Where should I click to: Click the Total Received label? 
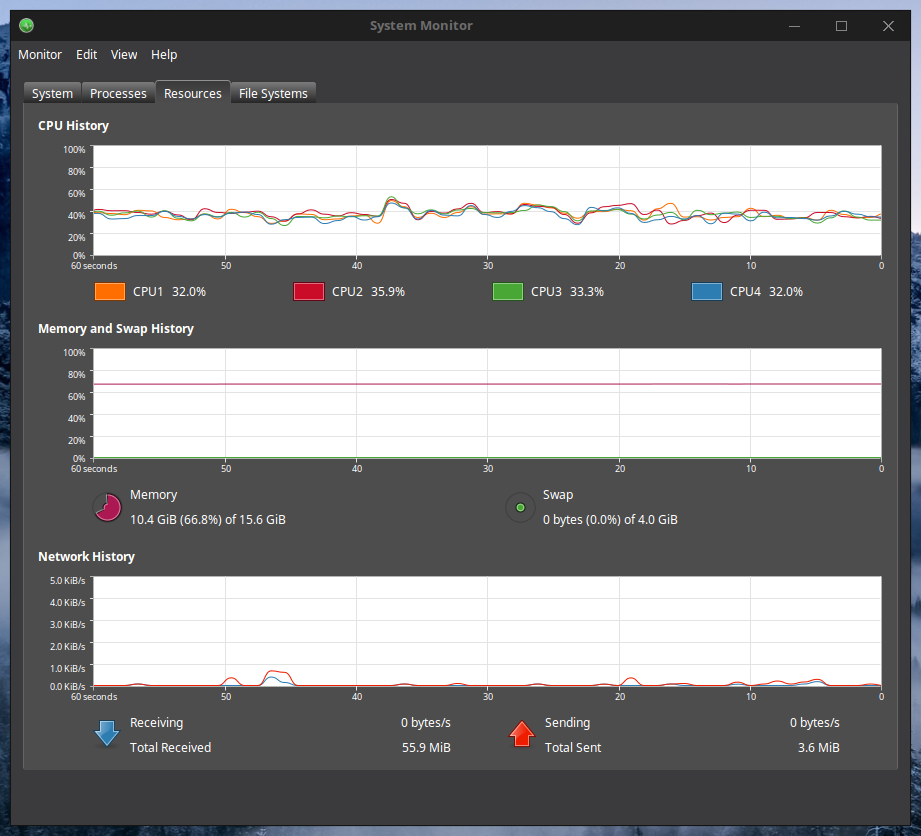(170, 747)
